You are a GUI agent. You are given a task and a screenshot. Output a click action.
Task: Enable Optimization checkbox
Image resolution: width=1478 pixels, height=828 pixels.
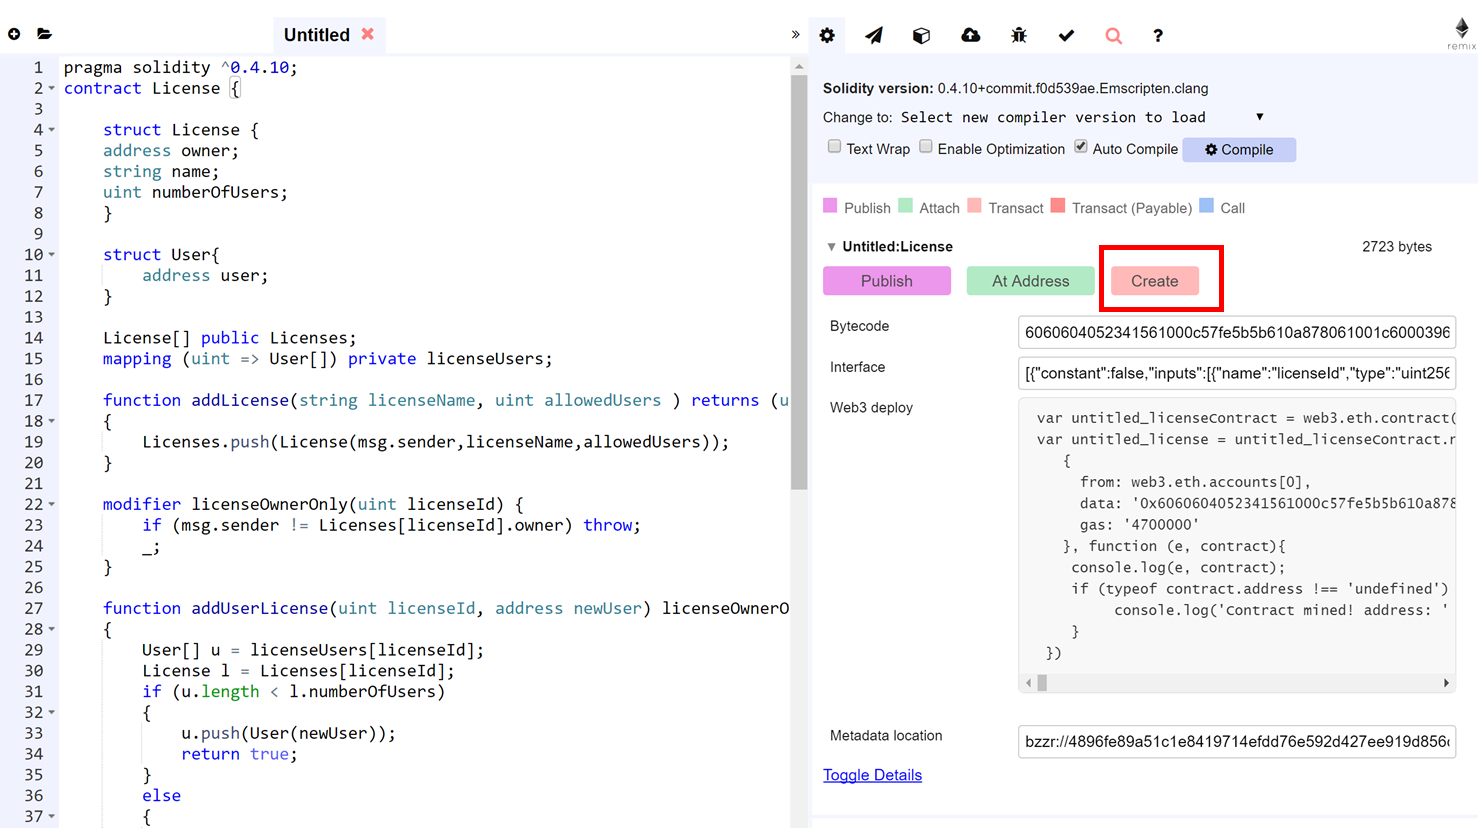tap(926, 147)
